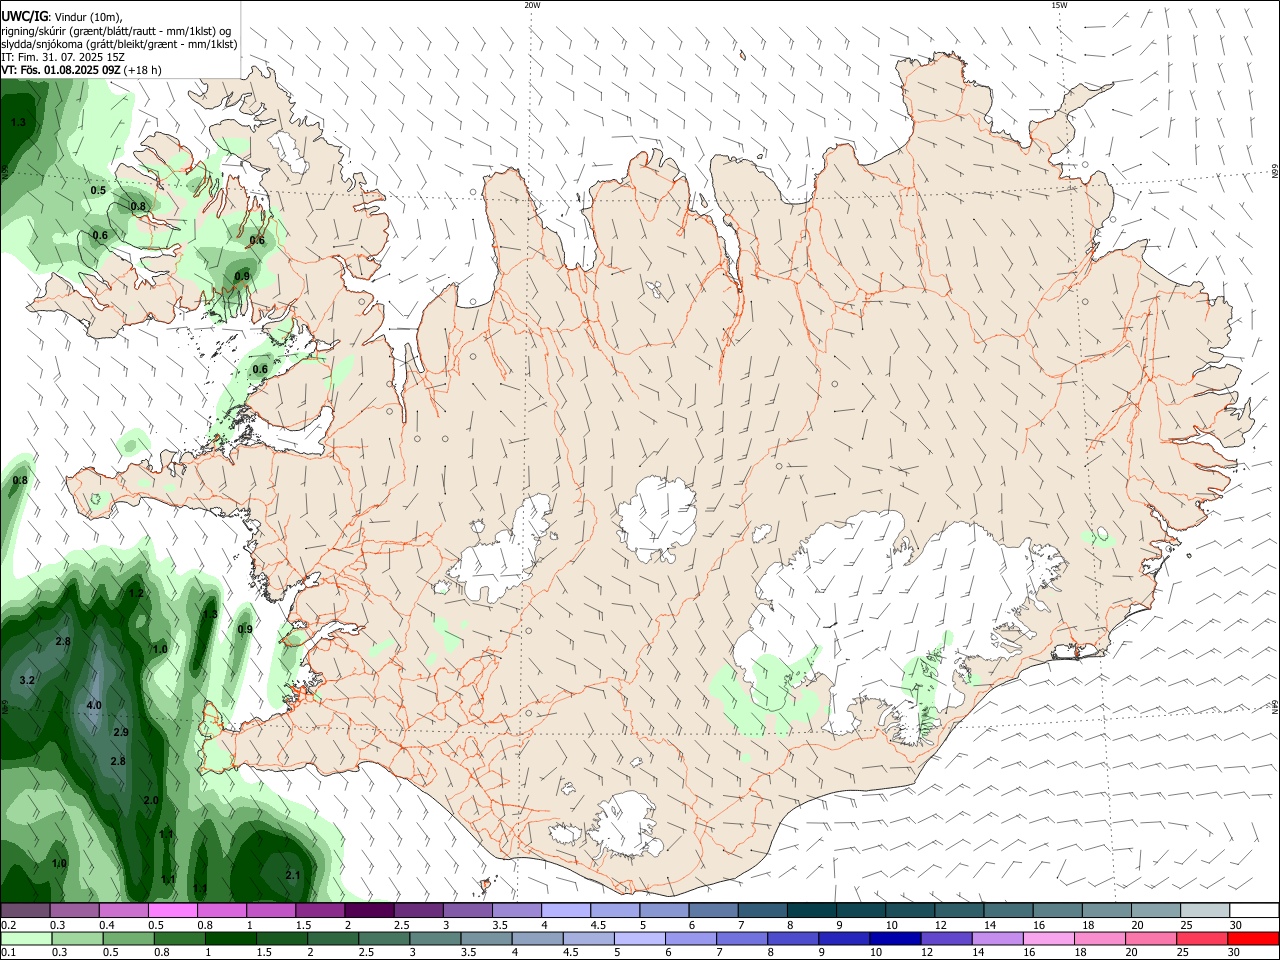Select the 'rigning/skúrir' legend description line
This screenshot has width=1280, height=960.
[x=116, y=31]
